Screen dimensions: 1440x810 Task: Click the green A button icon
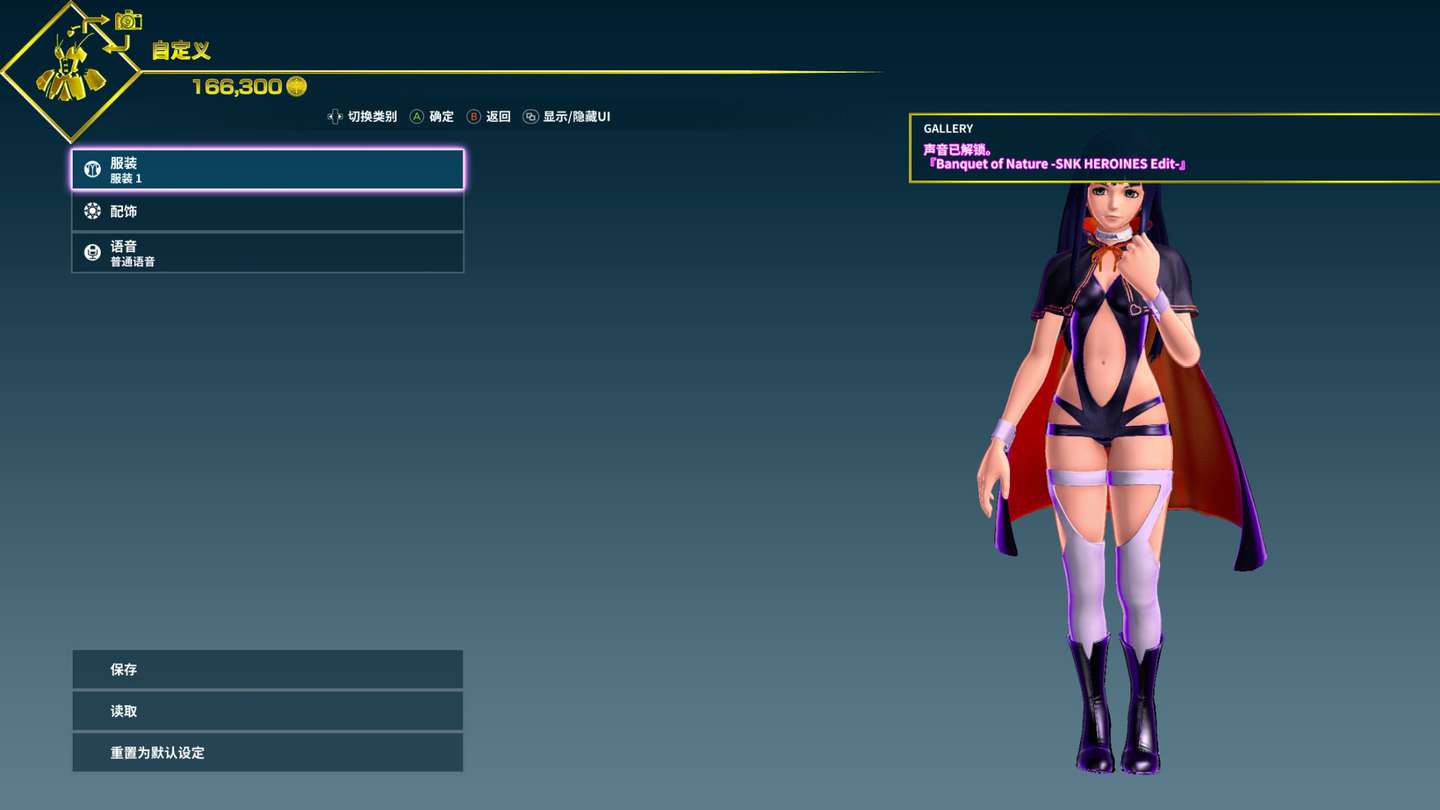coord(417,117)
